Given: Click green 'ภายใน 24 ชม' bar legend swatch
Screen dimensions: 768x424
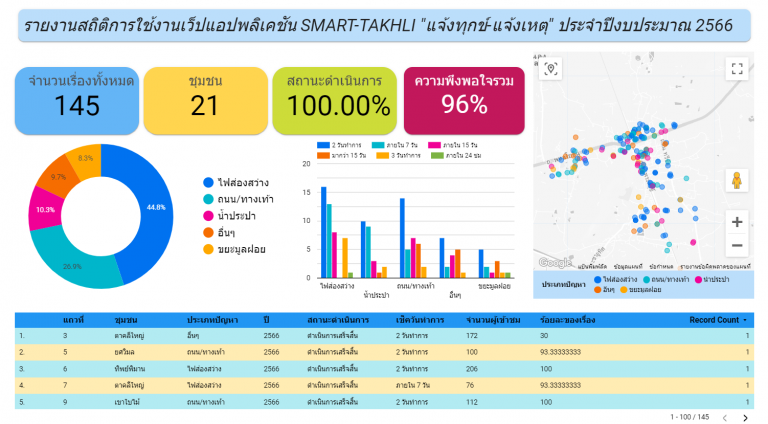Looking at the screenshot, I should [437, 155].
